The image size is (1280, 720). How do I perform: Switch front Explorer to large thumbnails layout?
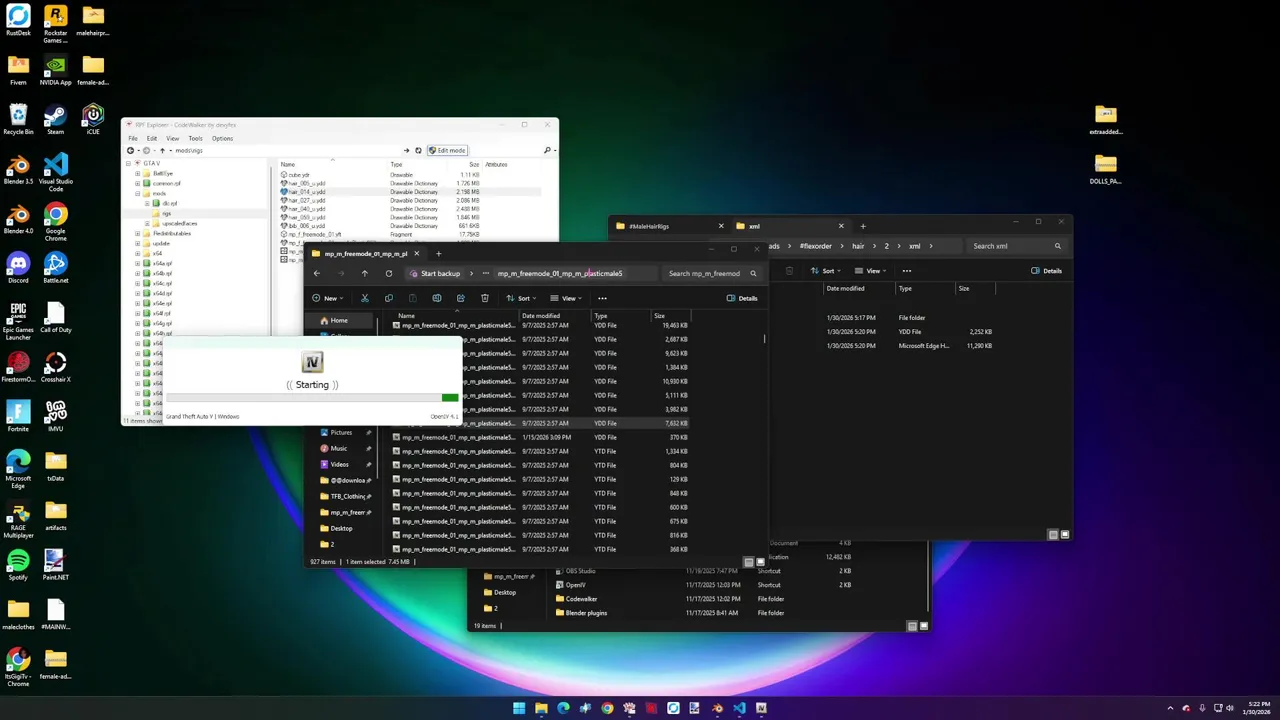(x=760, y=562)
